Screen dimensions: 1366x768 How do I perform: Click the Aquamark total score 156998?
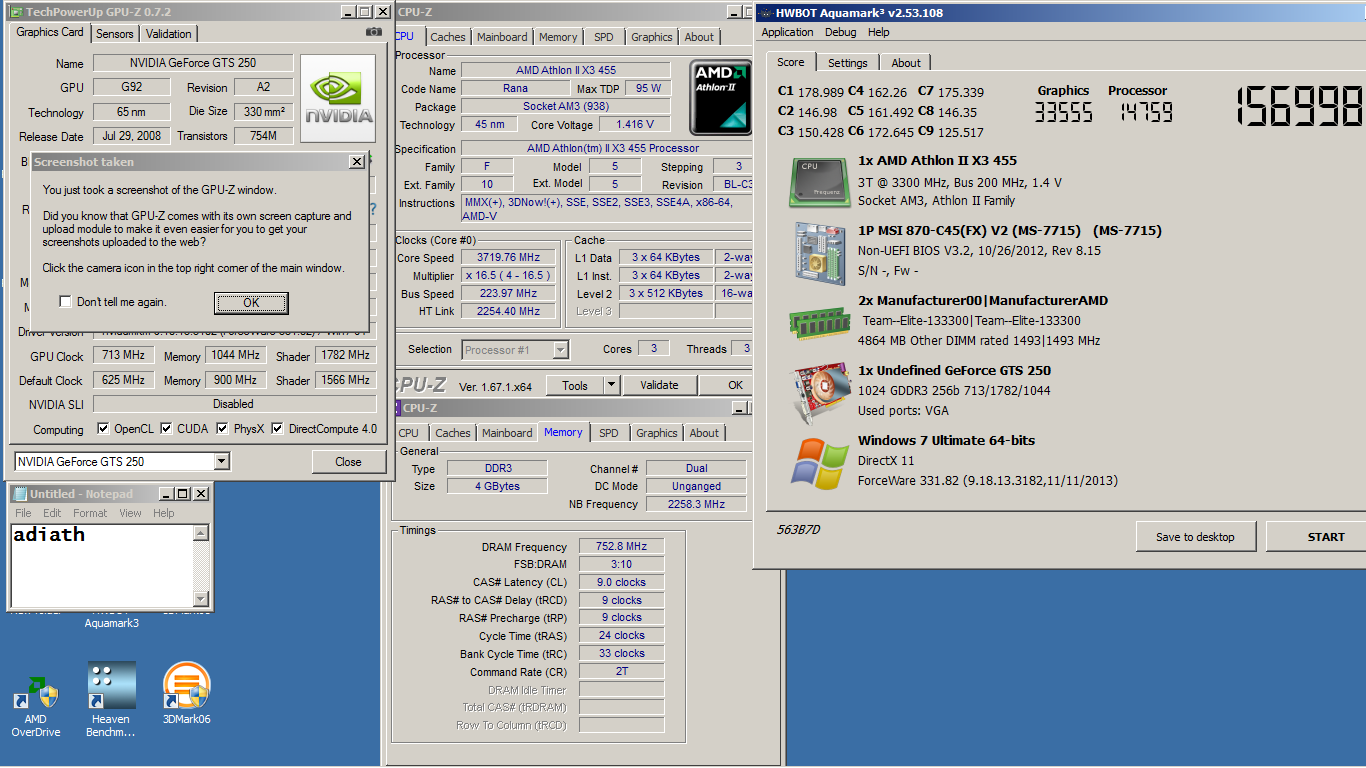[1301, 105]
